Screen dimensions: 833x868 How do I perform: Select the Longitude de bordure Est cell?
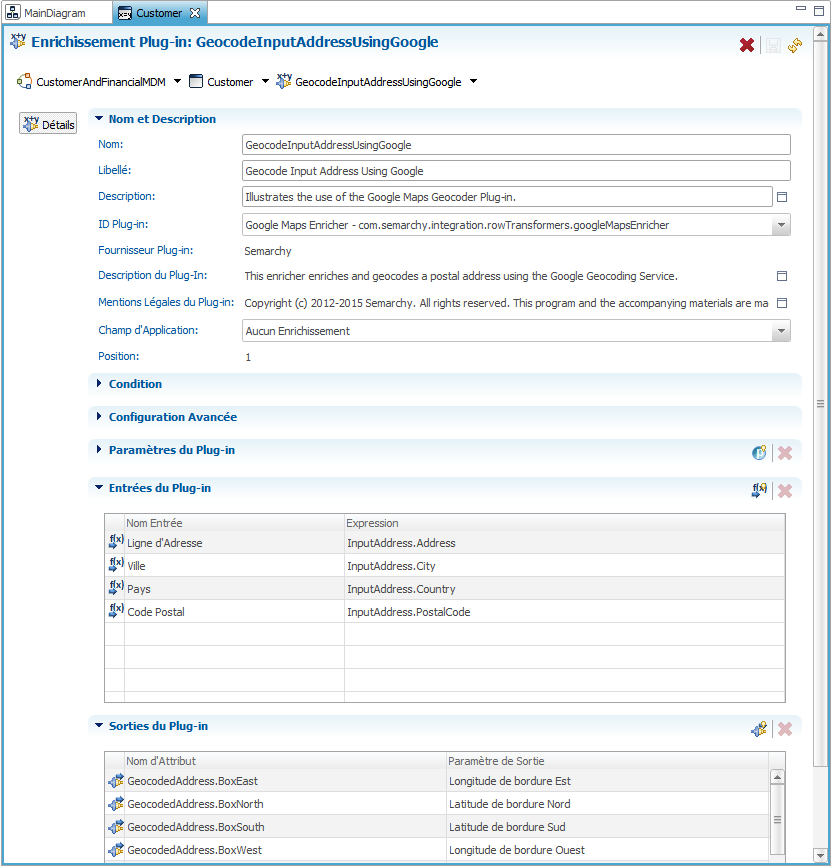click(x=608, y=781)
